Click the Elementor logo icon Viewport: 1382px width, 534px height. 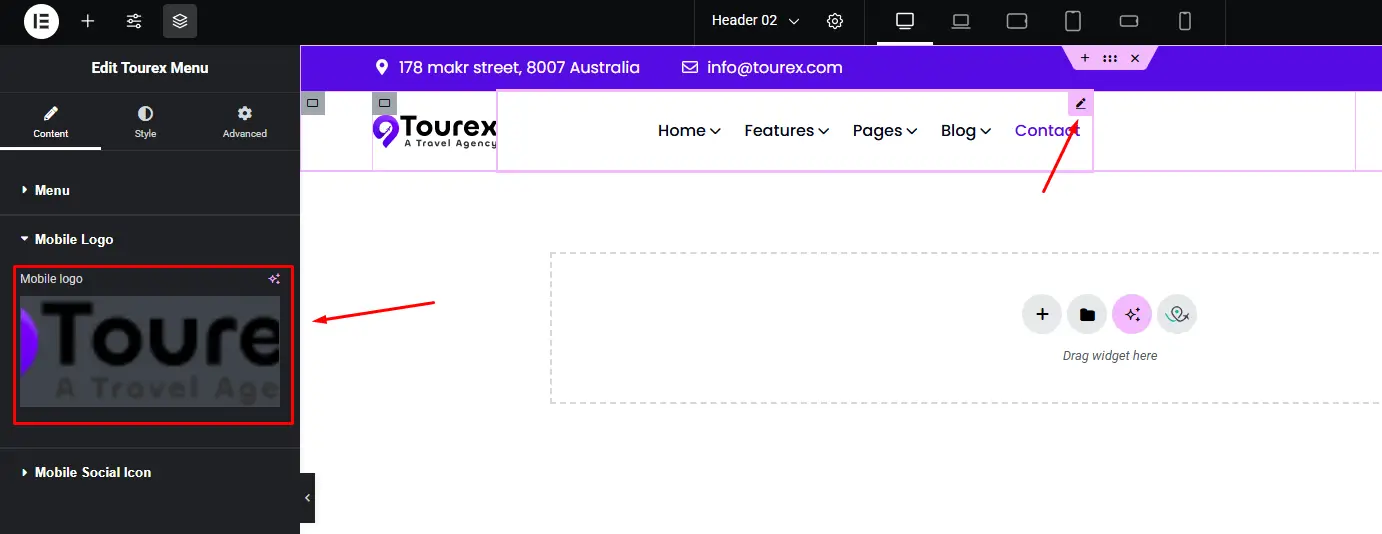coord(41,21)
